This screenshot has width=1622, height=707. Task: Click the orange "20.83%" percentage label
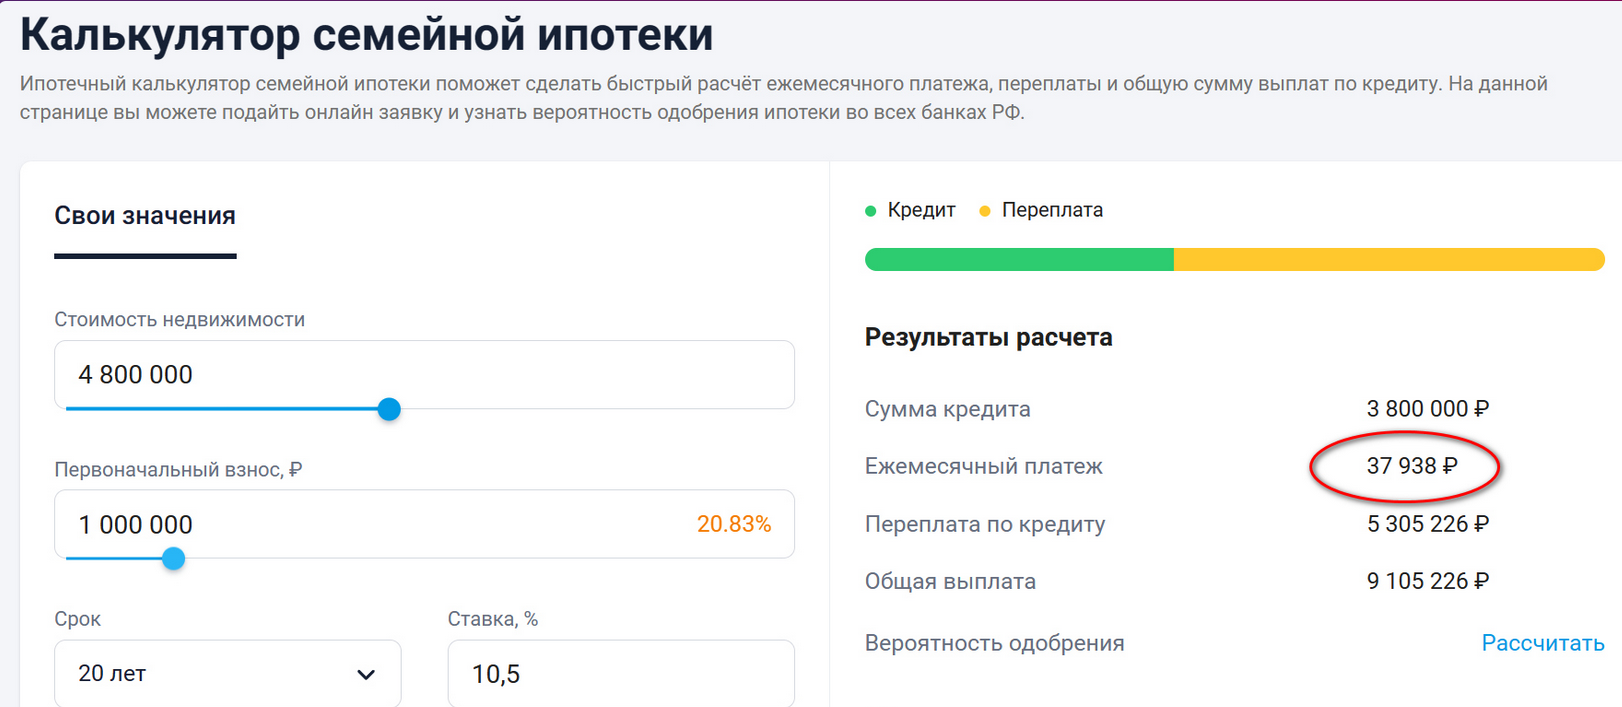pos(736,522)
